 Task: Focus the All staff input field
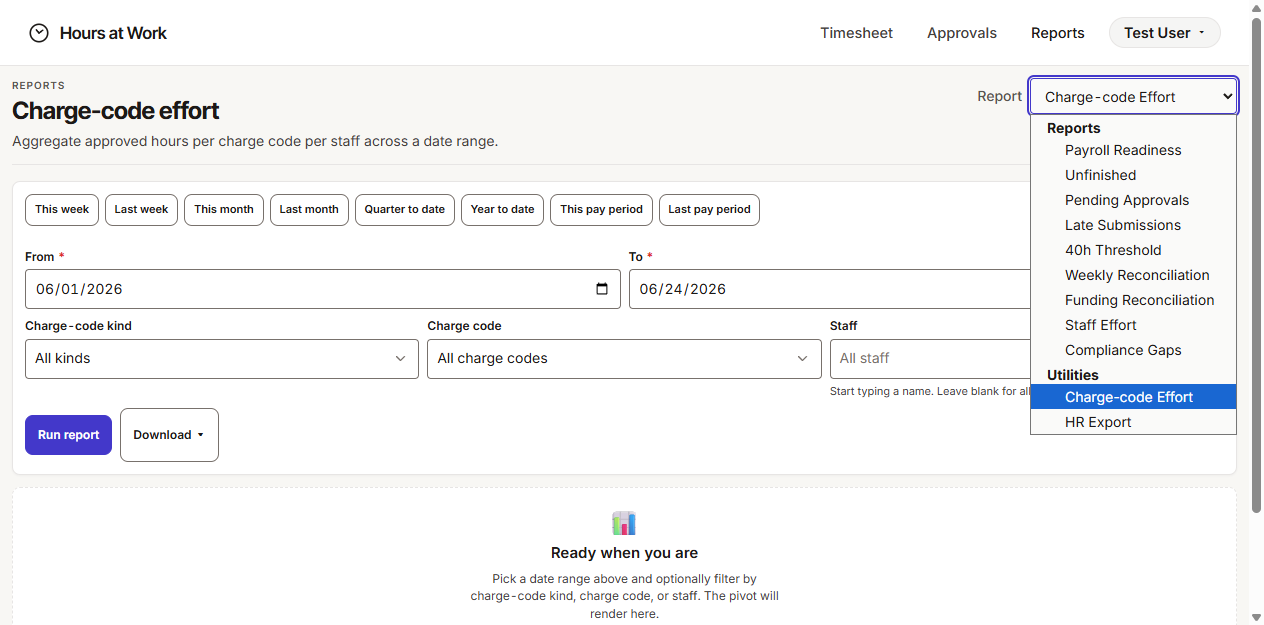[930, 358]
